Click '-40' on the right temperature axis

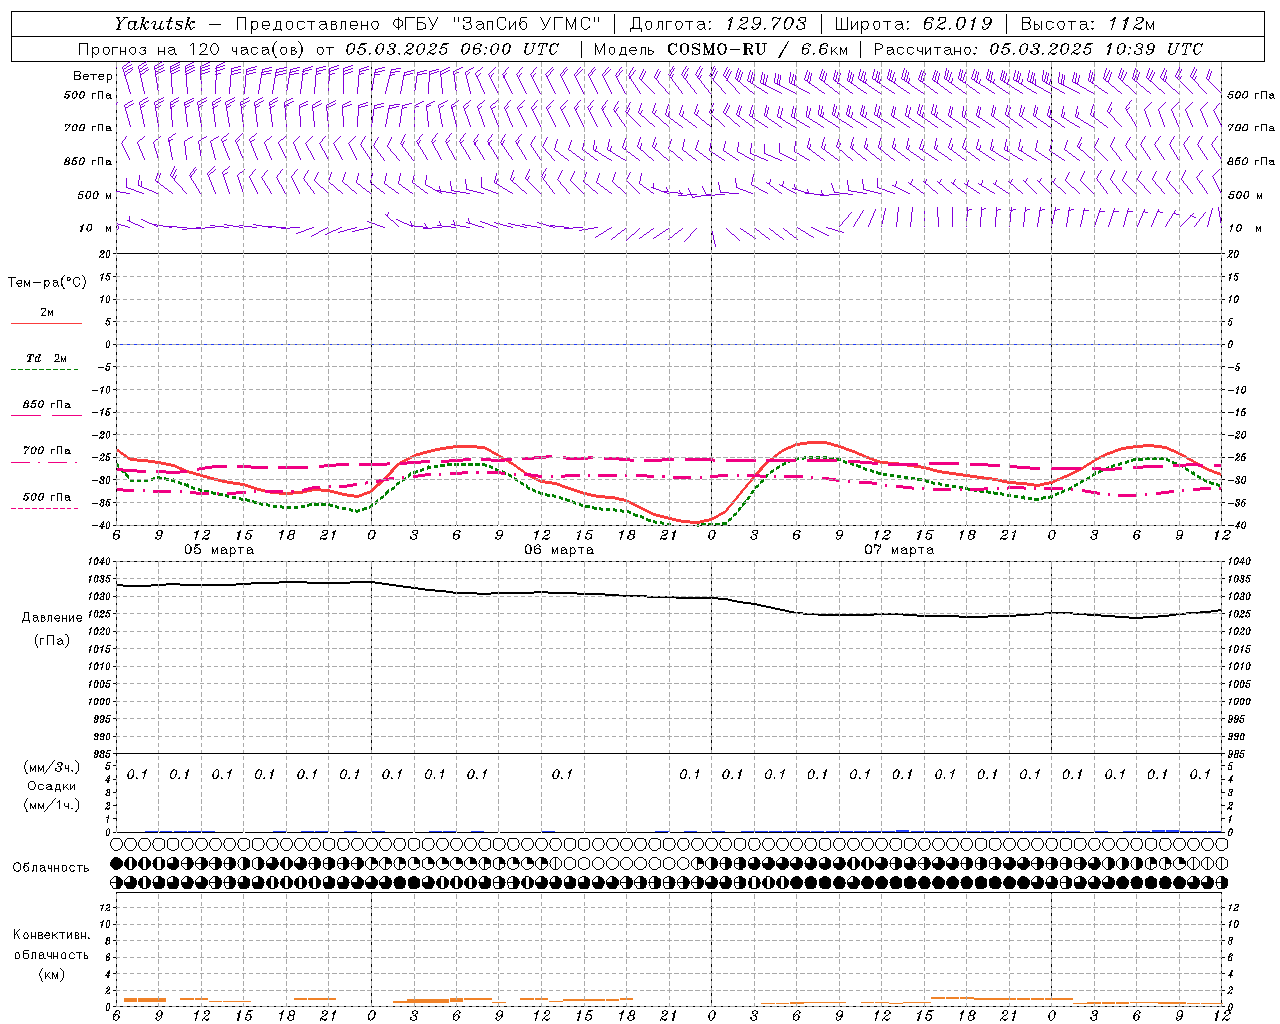(1236, 526)
